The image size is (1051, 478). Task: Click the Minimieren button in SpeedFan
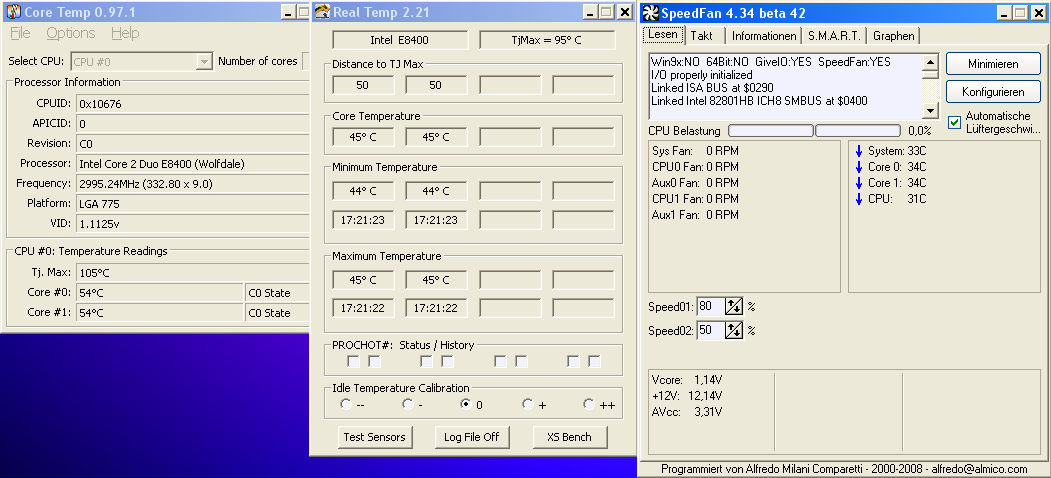993,64
